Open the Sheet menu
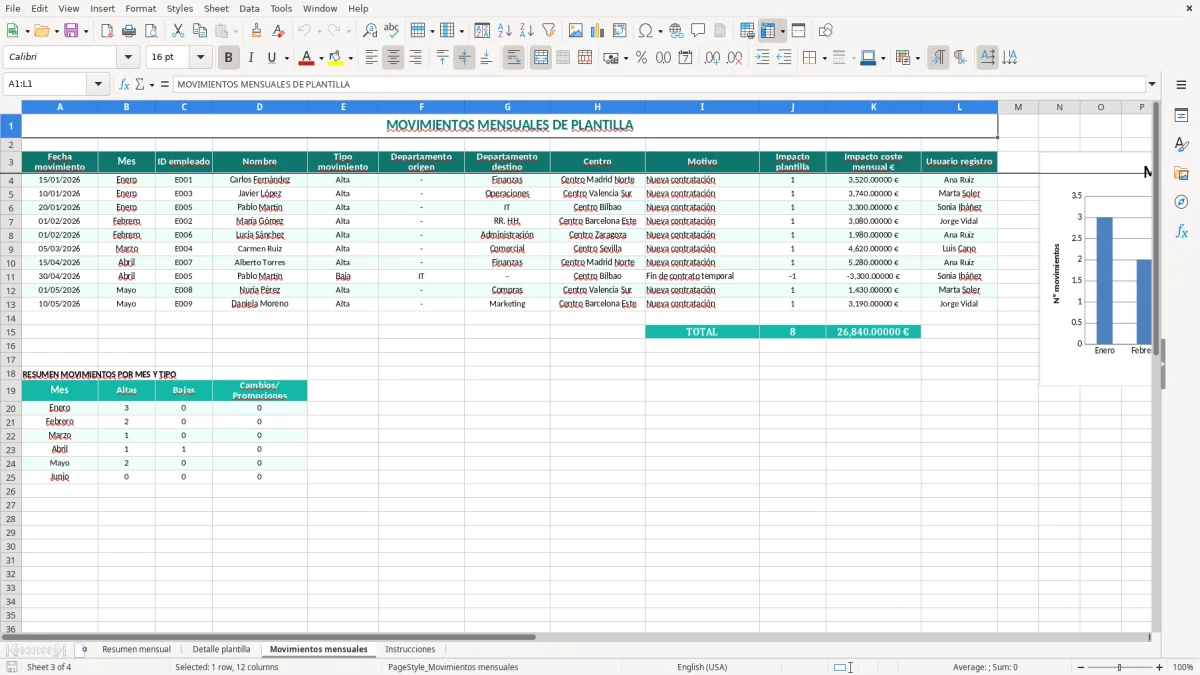The image size is (1200, 675). coord(216,8)
